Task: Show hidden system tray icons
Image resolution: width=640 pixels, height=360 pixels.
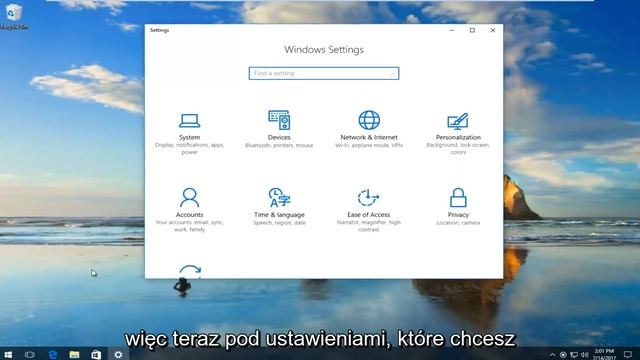Action: [x=552, y=355]
